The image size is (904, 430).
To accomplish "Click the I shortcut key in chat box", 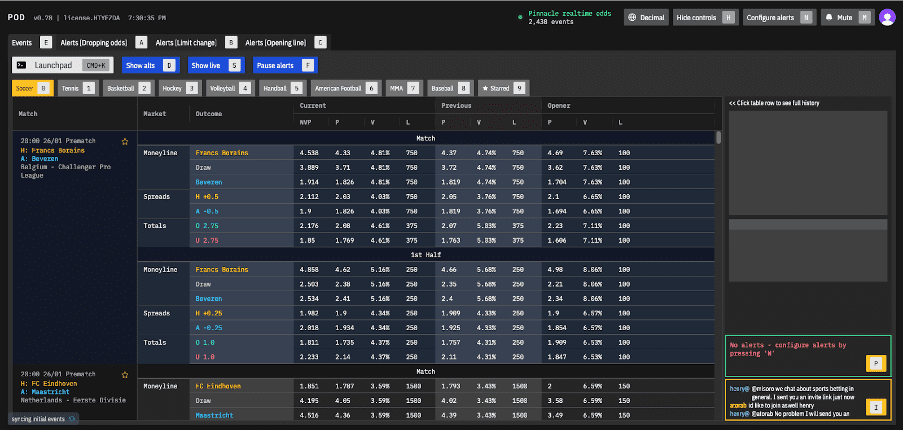I will pos(876,408).
